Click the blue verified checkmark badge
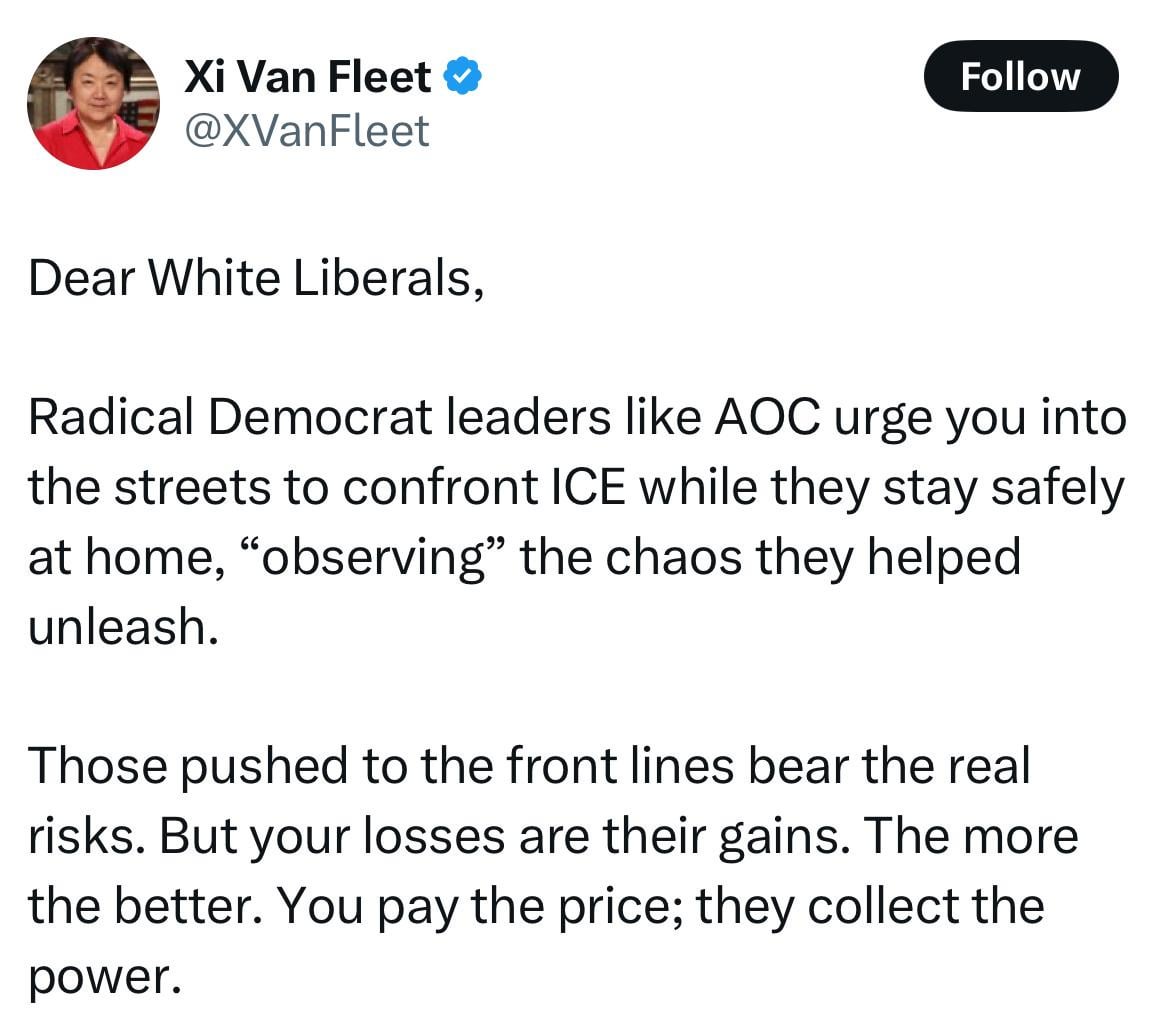 click(x=463, y=77)
